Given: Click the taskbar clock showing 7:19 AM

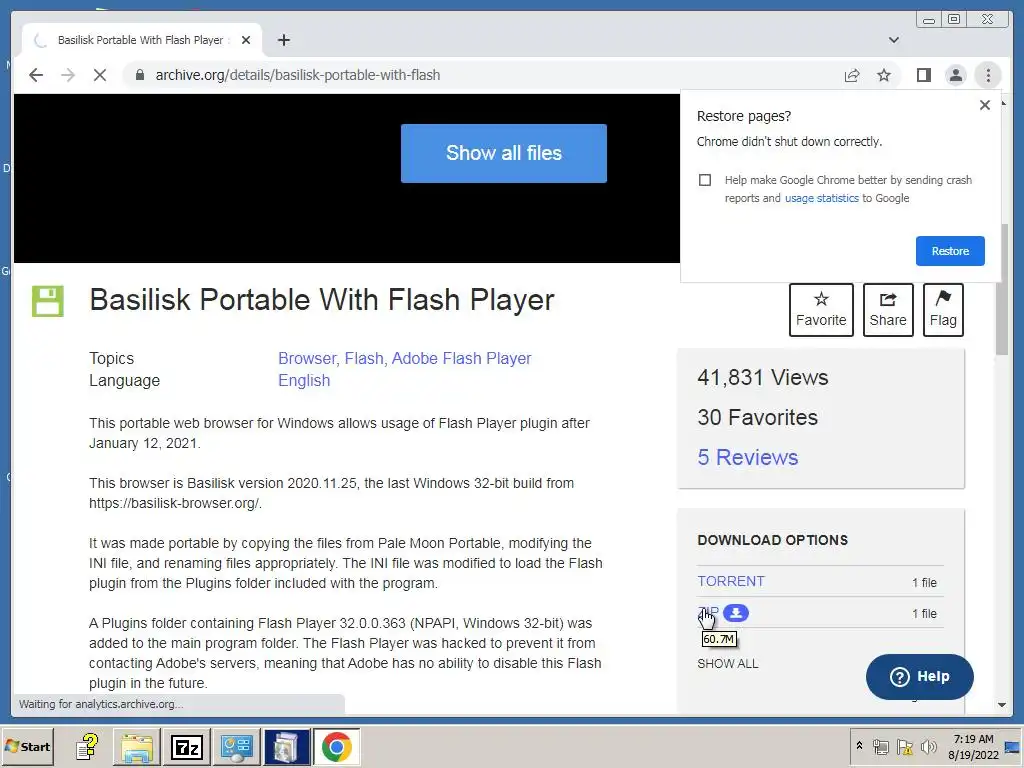Looking at the screenshot, I should coord(974,746).
